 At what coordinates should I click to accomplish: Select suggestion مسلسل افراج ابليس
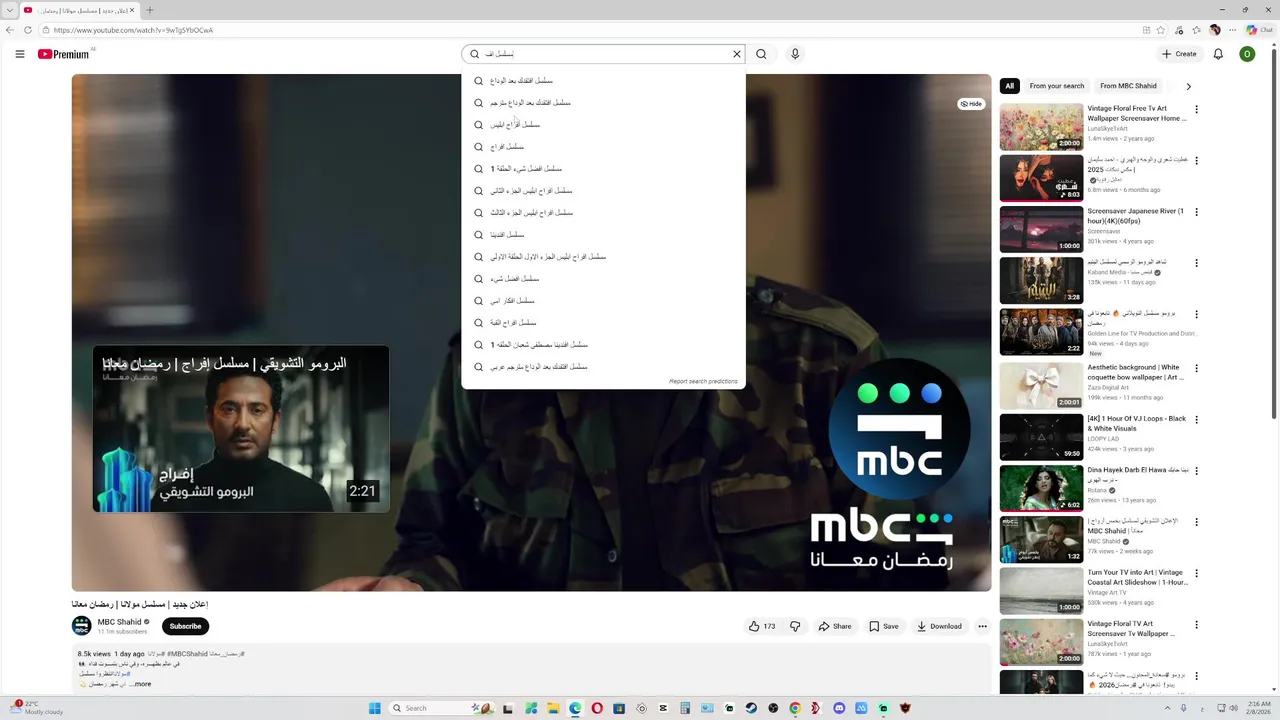click(603, 125)
